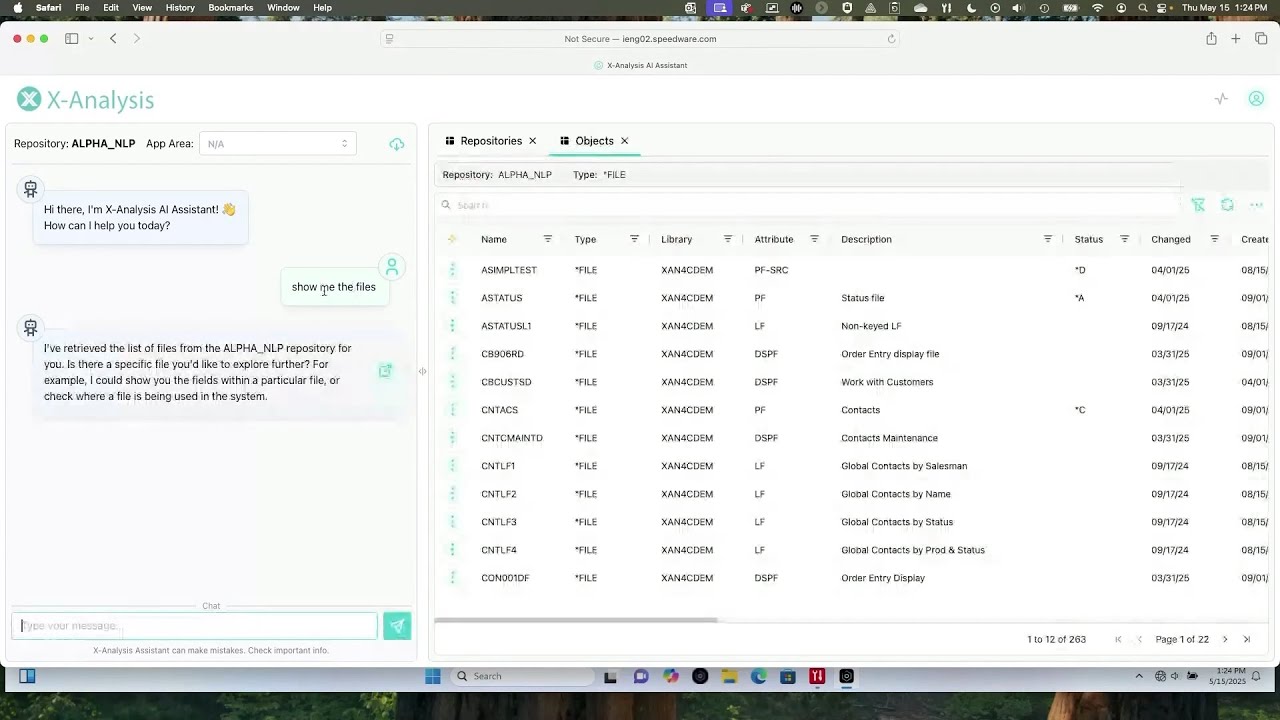Open Safari's sidebar options dropdown arrow
The width and height of the screenshot is (1280, 720).
[90, 39]
